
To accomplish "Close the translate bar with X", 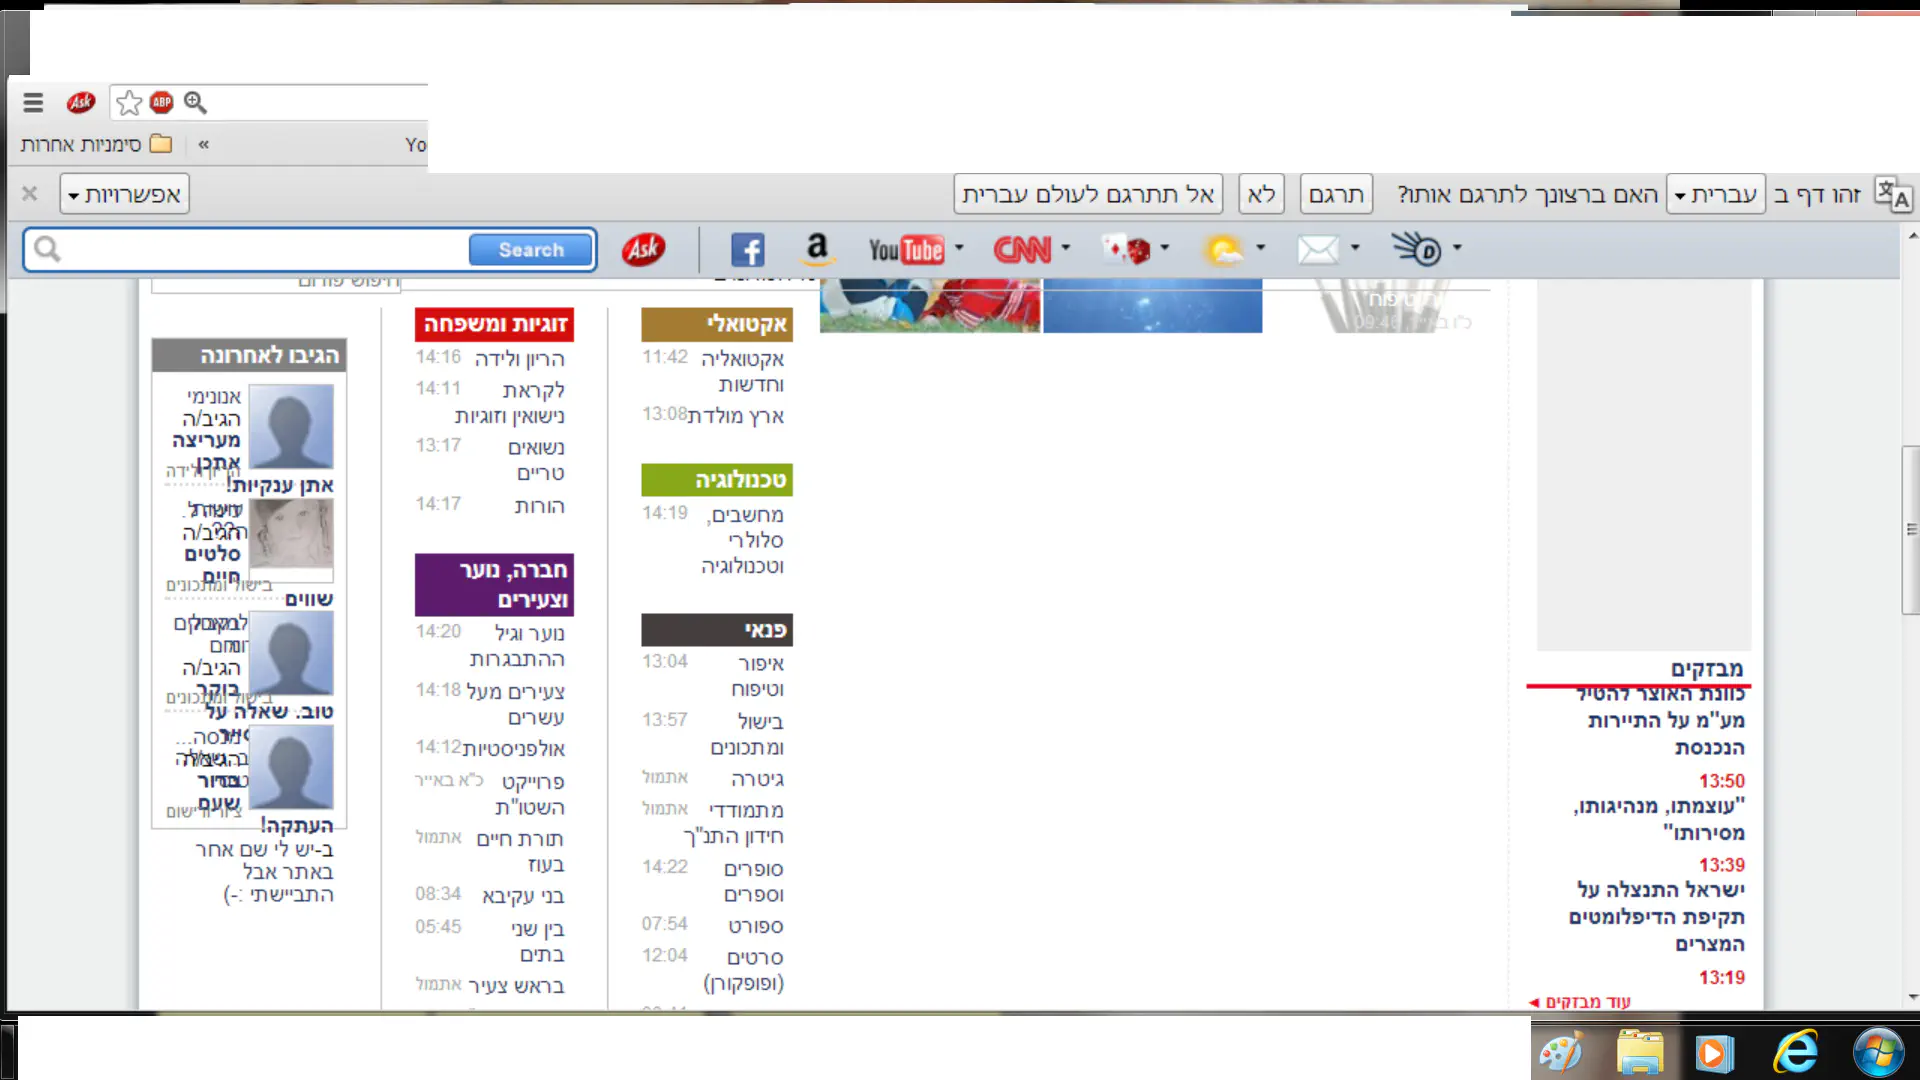I will [30, 194].
